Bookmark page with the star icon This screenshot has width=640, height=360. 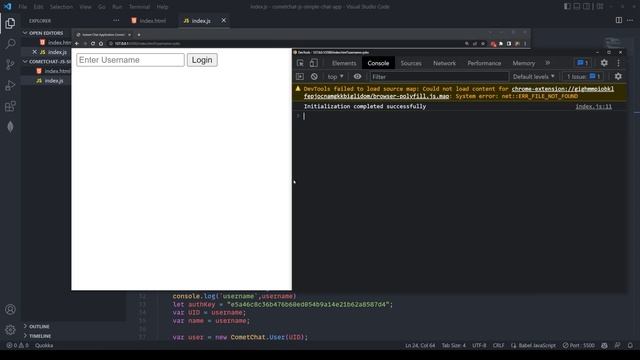(x=483, y=44)
